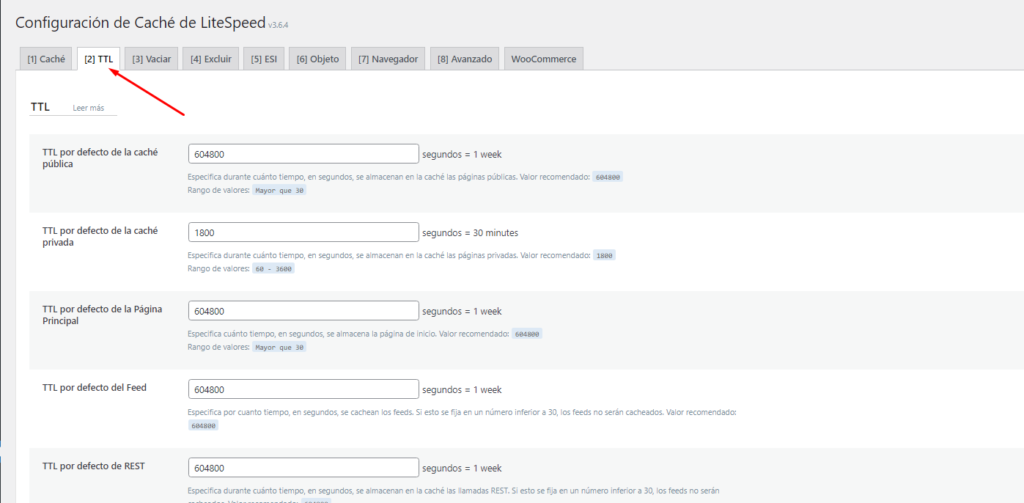The image size is (1024, 503).
Task: Click 'Mayor que 30' under public cache
Action: 279,190
